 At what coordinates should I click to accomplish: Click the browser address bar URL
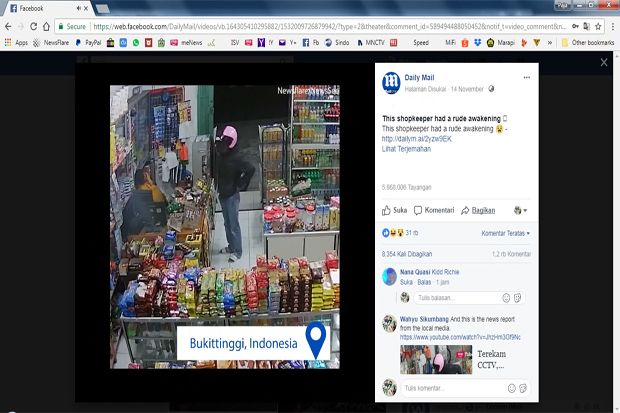pos(330,27)
